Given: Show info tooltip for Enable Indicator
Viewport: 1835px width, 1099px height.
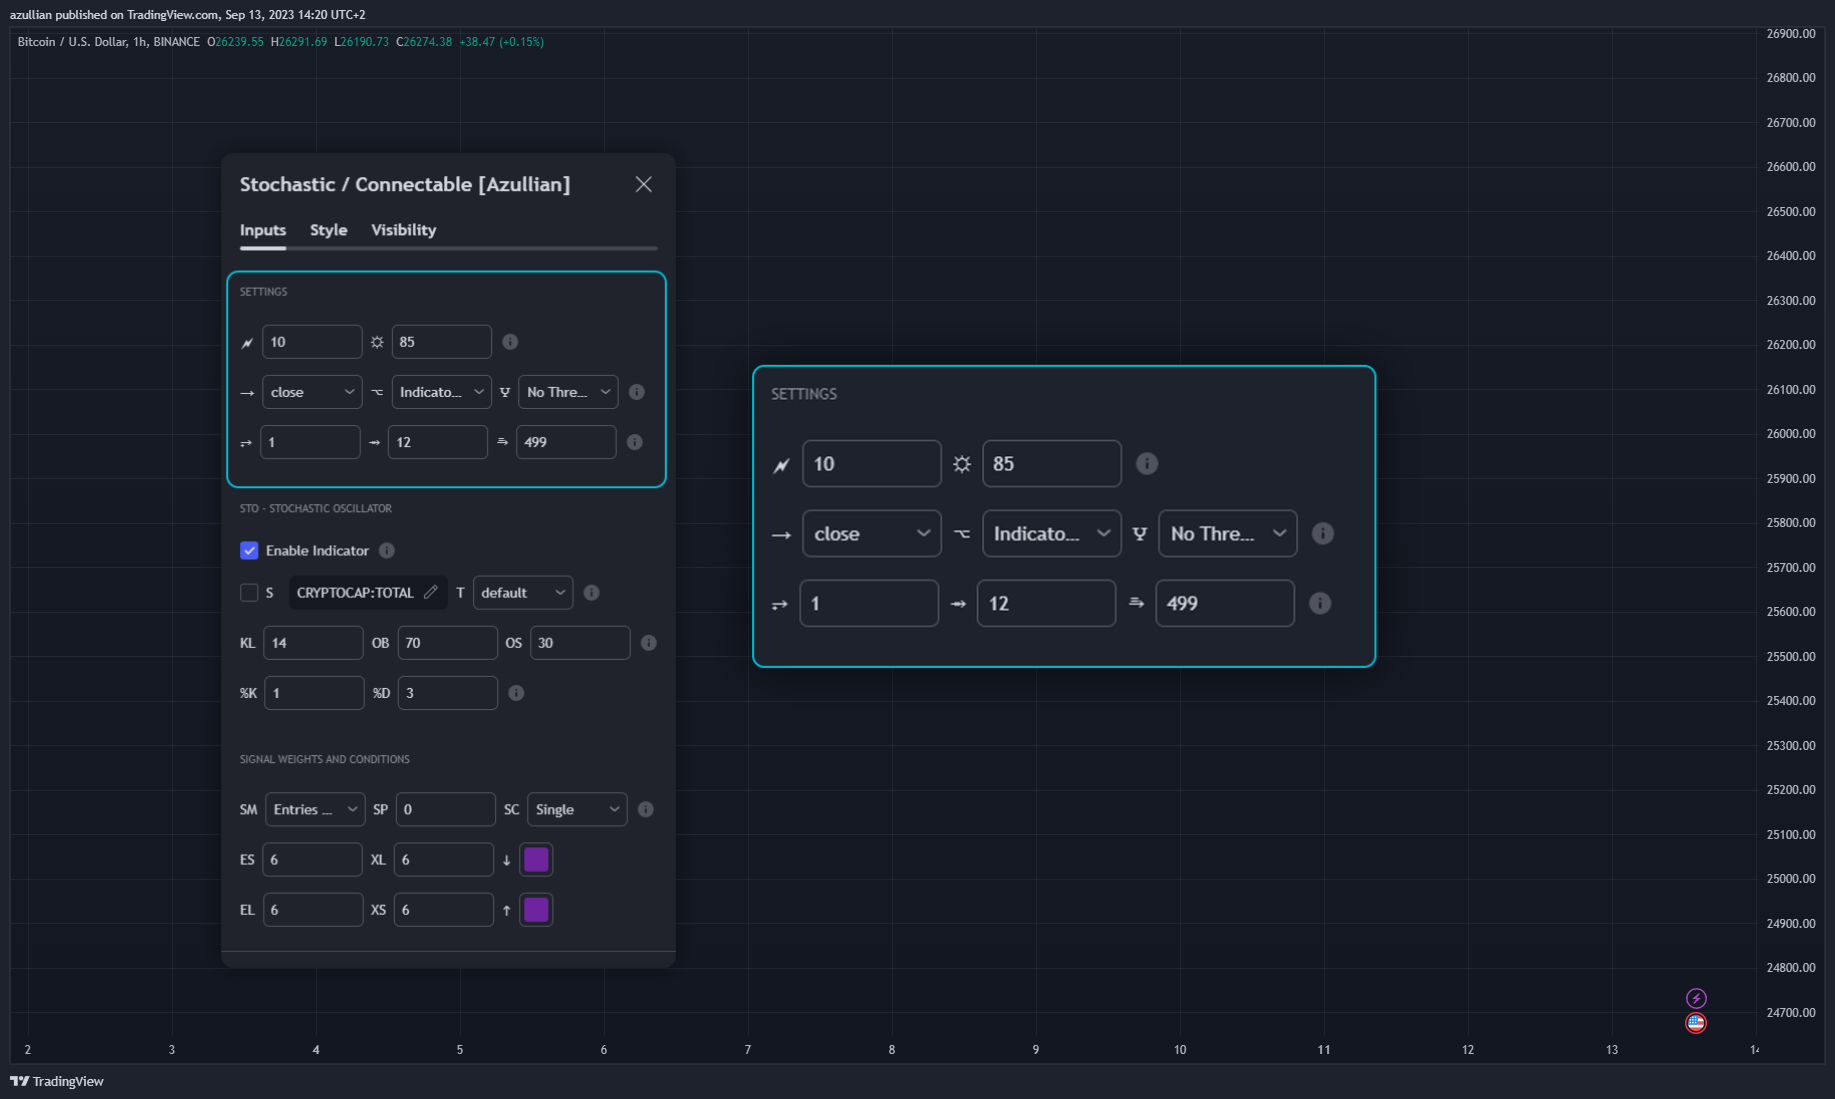Looking at the screenshot, I should (387, 551).
